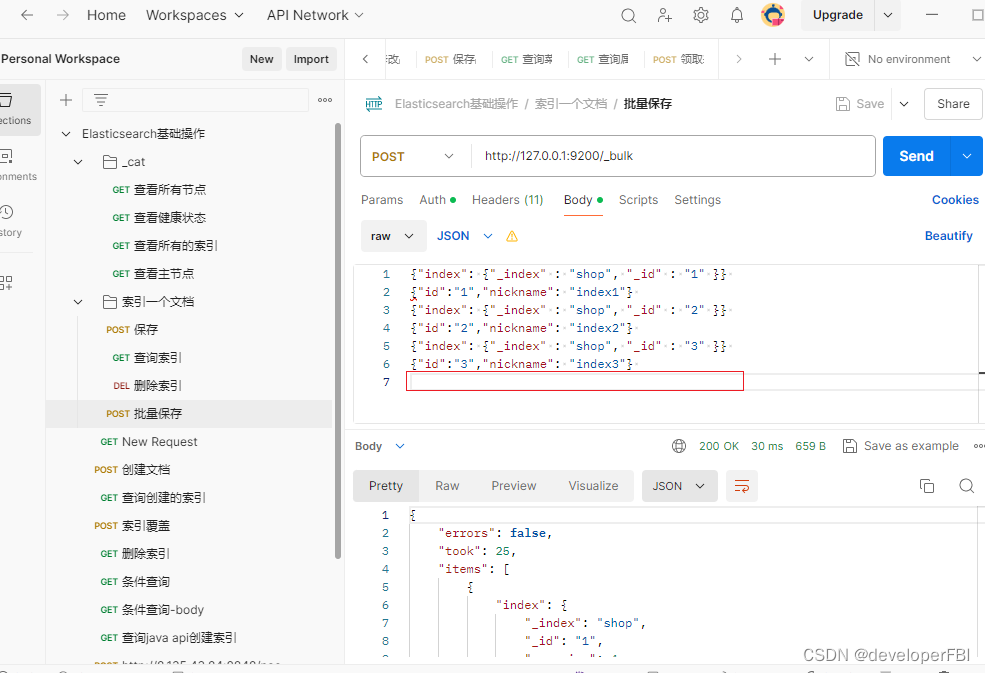Open the Workspaces dropdown
The height and width of the screenshot is (673, 985).
[194, 15]
